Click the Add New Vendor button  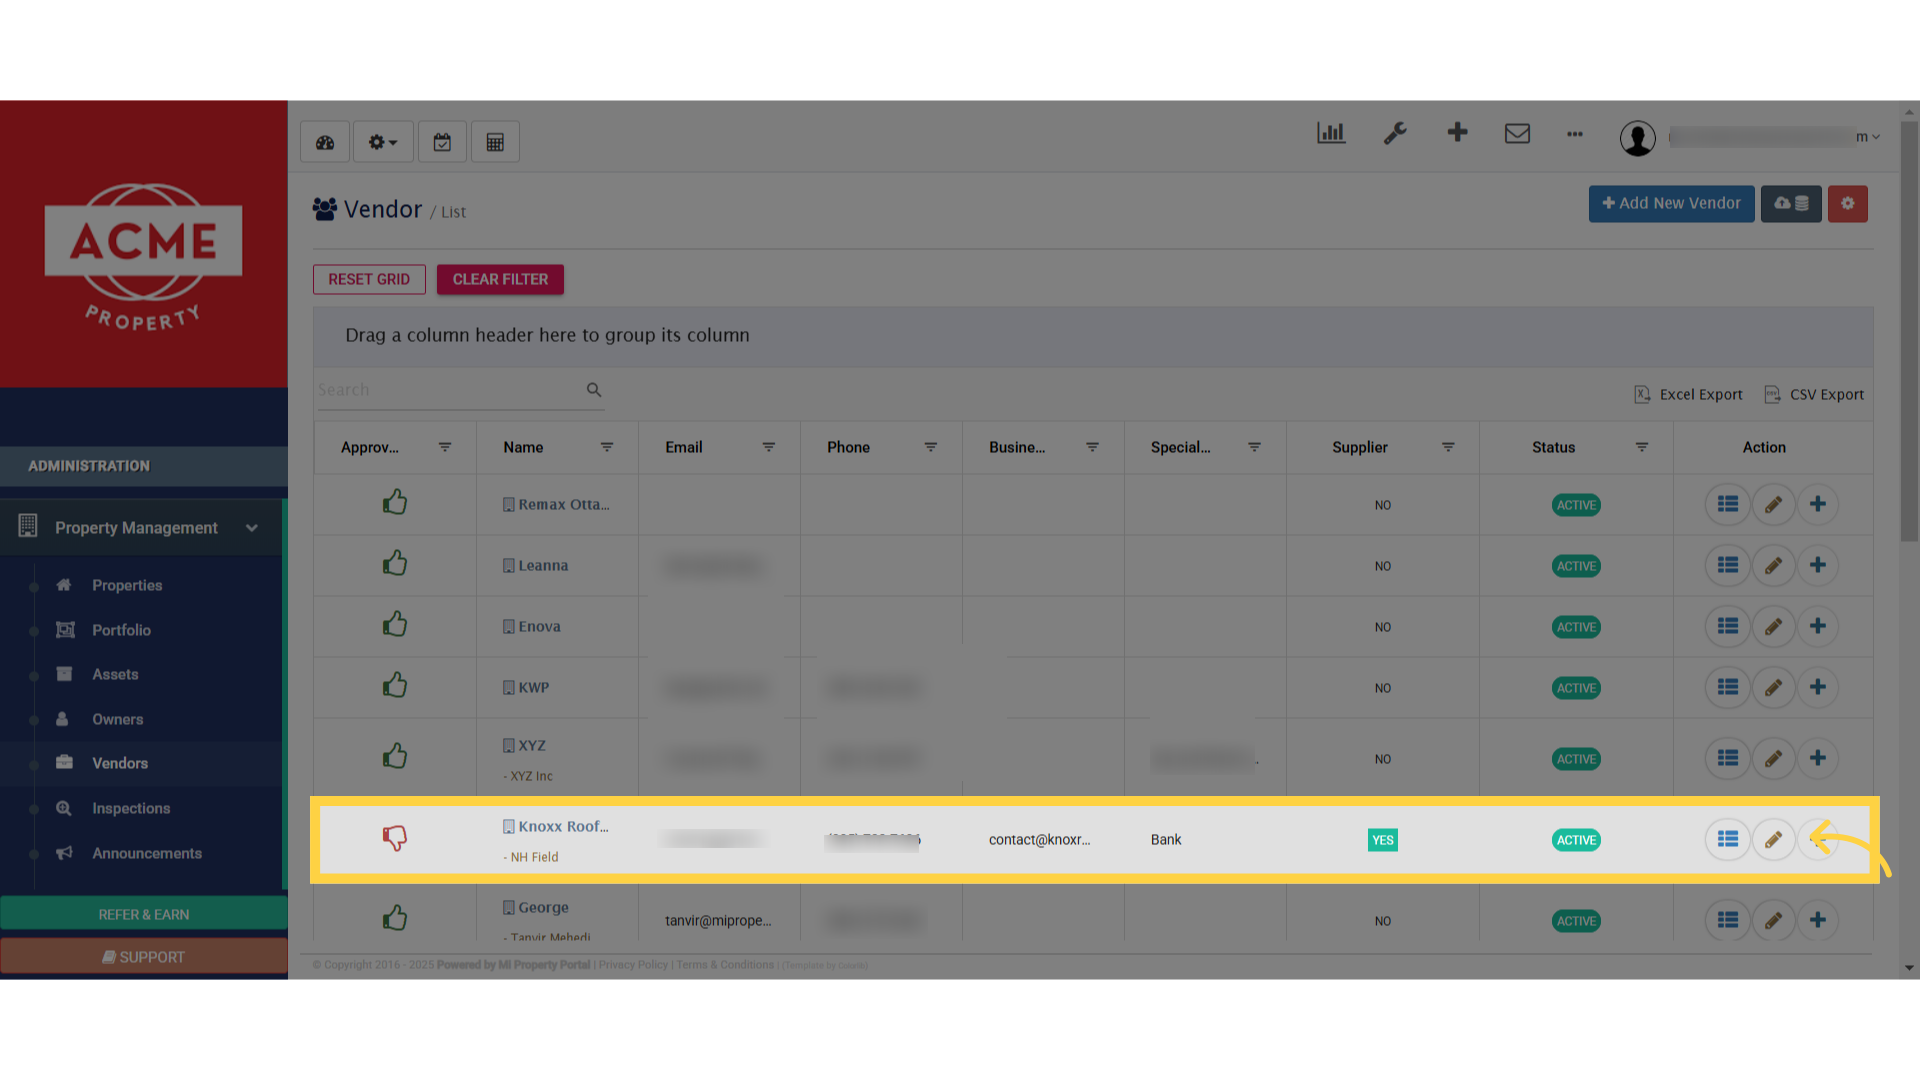(x=1671, y=203)
